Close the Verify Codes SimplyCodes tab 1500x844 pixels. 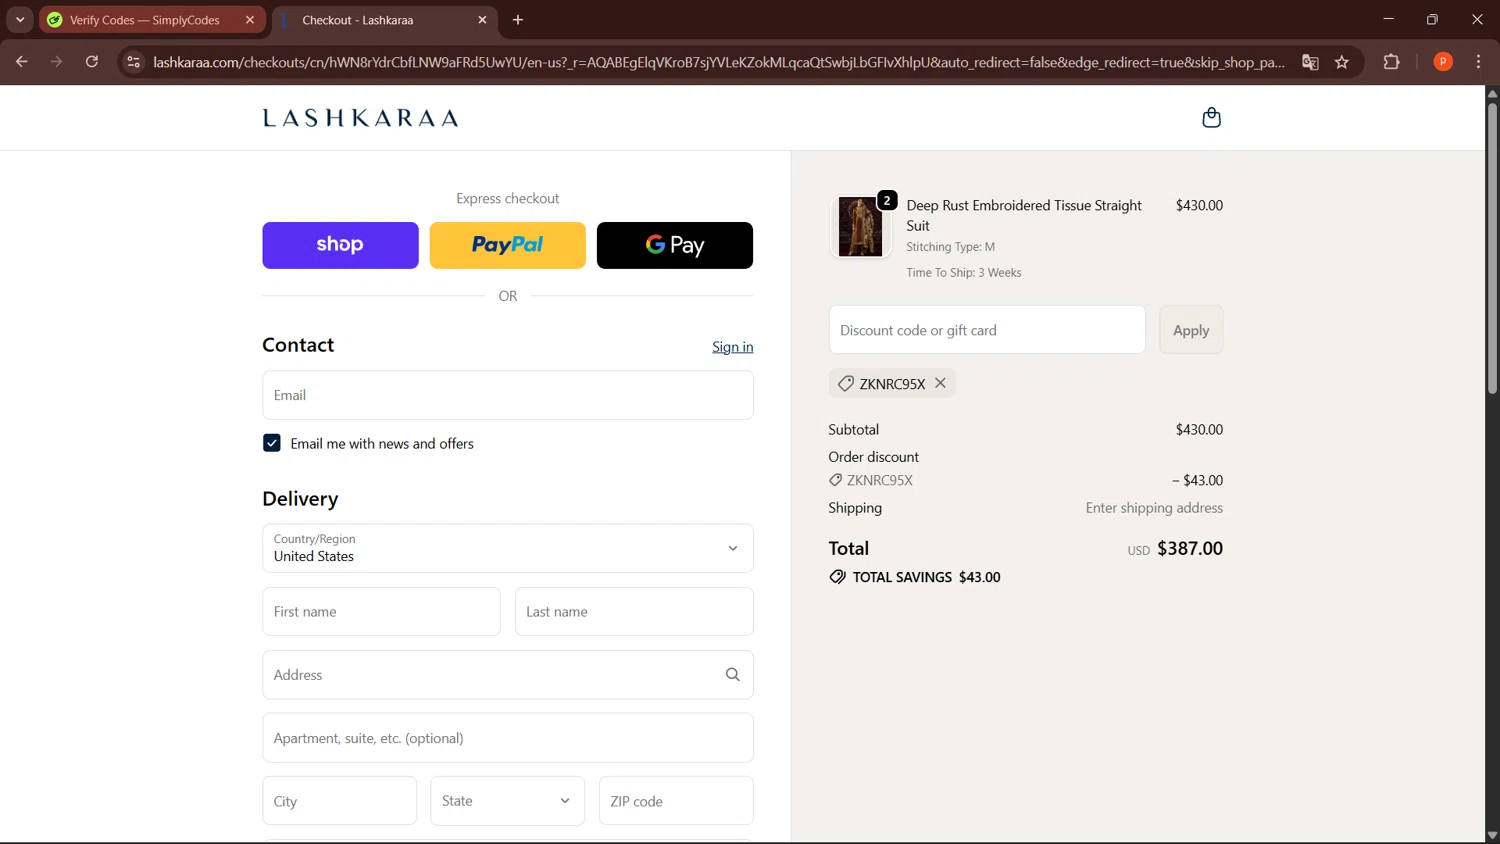click(x=250, y=20)
